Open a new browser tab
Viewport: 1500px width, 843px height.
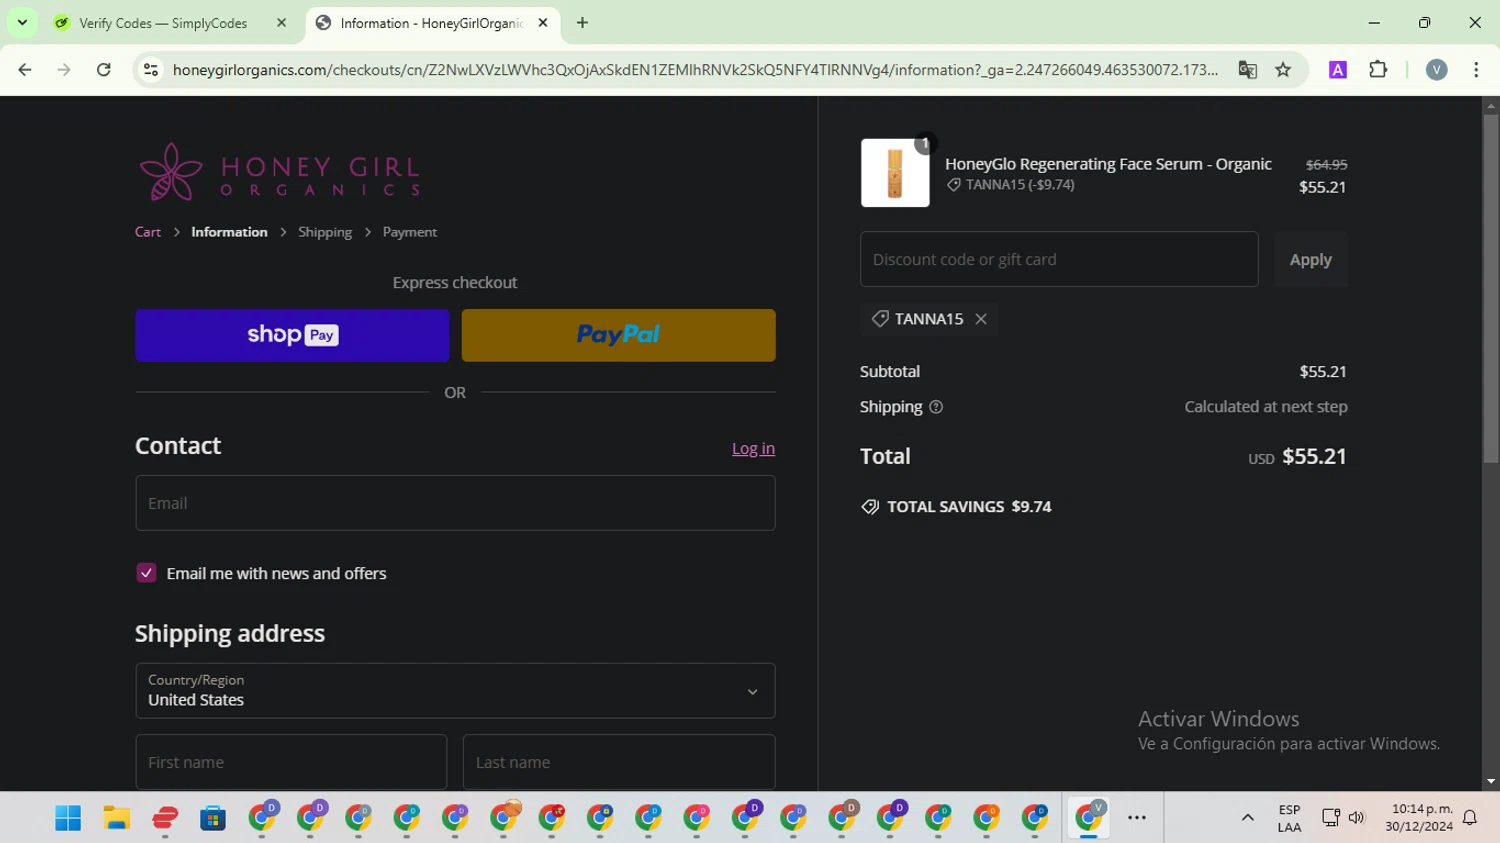[582, 23]
